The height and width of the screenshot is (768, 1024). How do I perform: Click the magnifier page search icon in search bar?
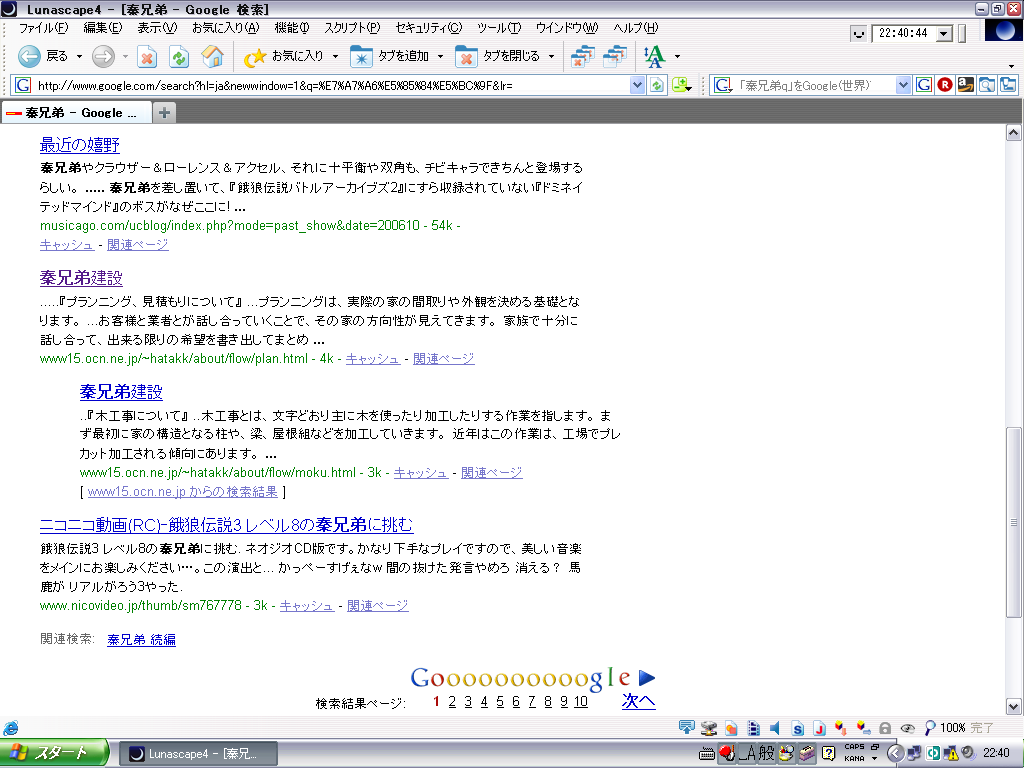[986, 85]
